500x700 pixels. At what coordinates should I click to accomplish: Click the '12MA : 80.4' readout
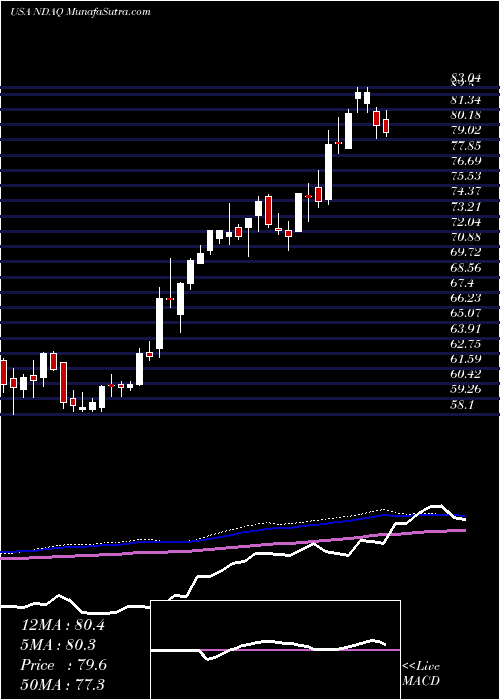(x=63, y=625)
